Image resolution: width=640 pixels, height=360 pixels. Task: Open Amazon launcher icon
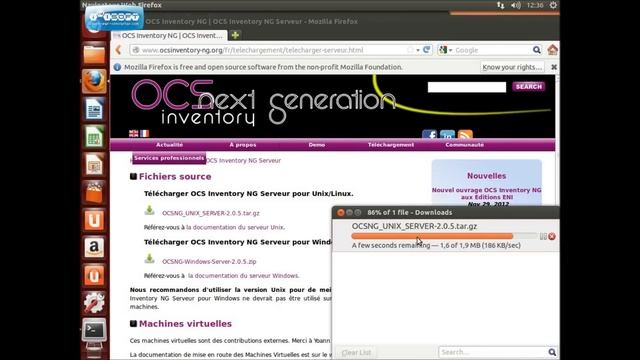point(94,248)
